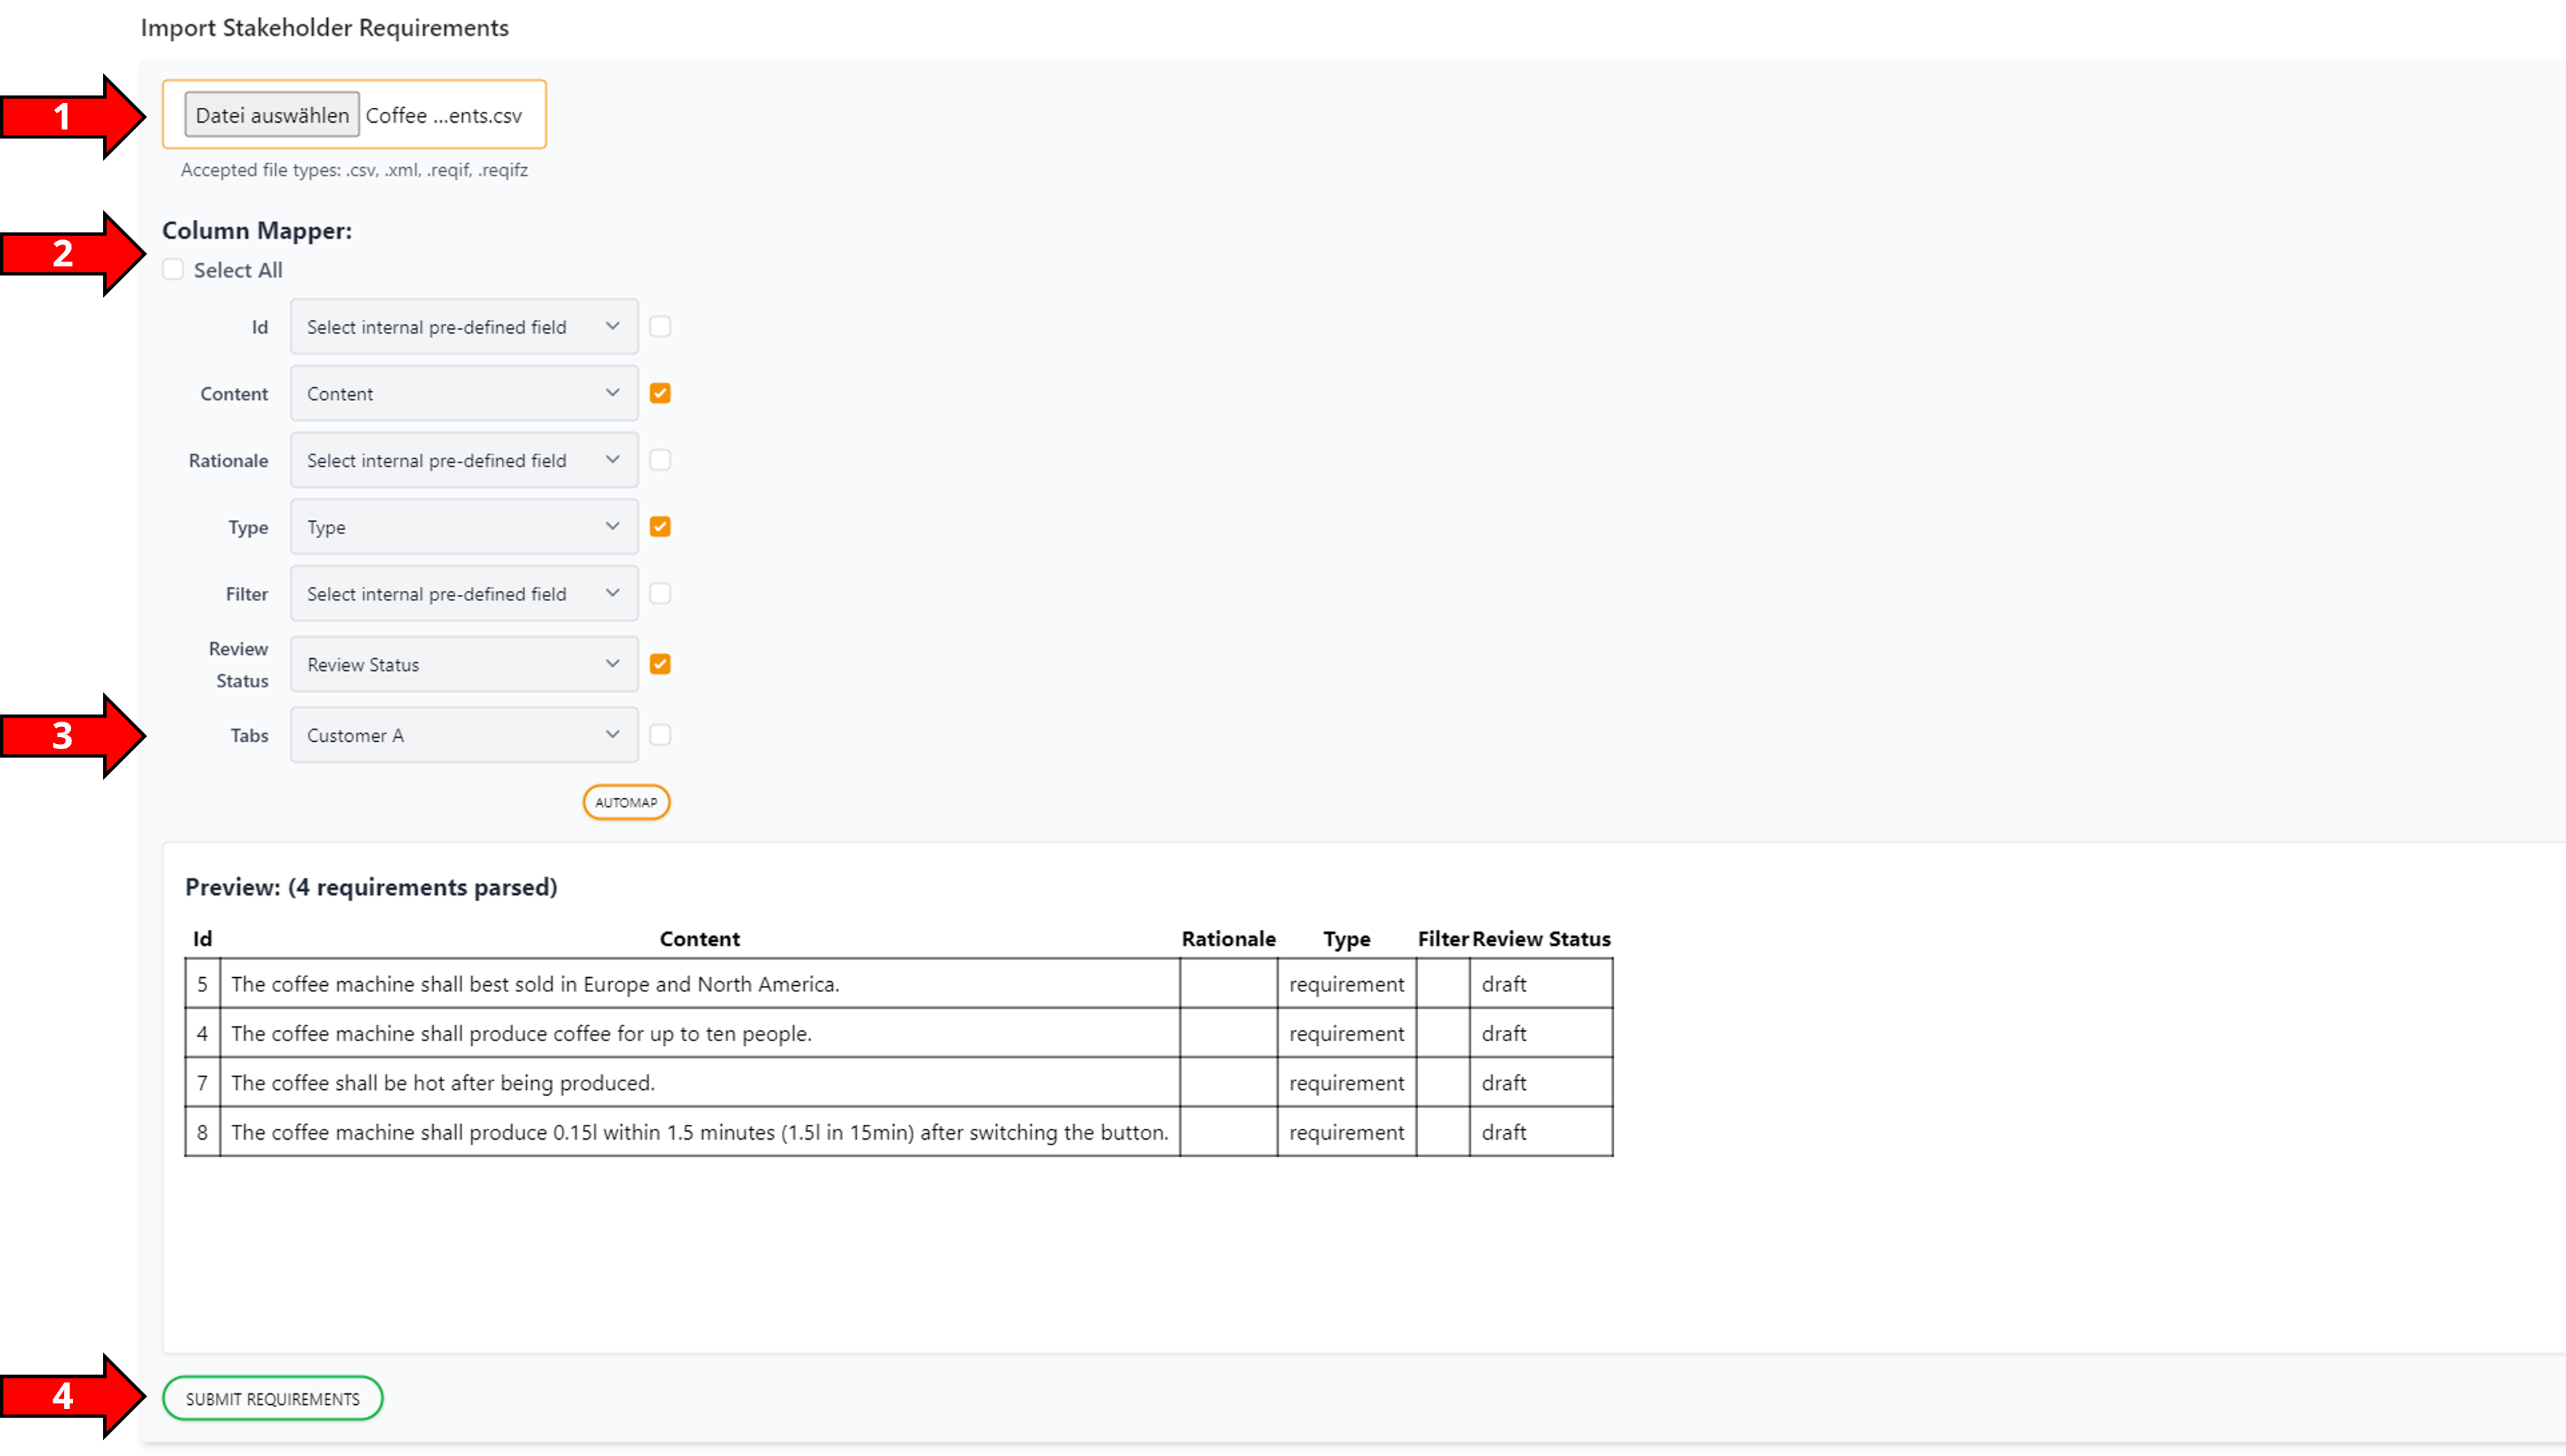Click the Content column header in preview
Screen dimensions: 2566x1456
pyautogui.click(x=699, y=939)
